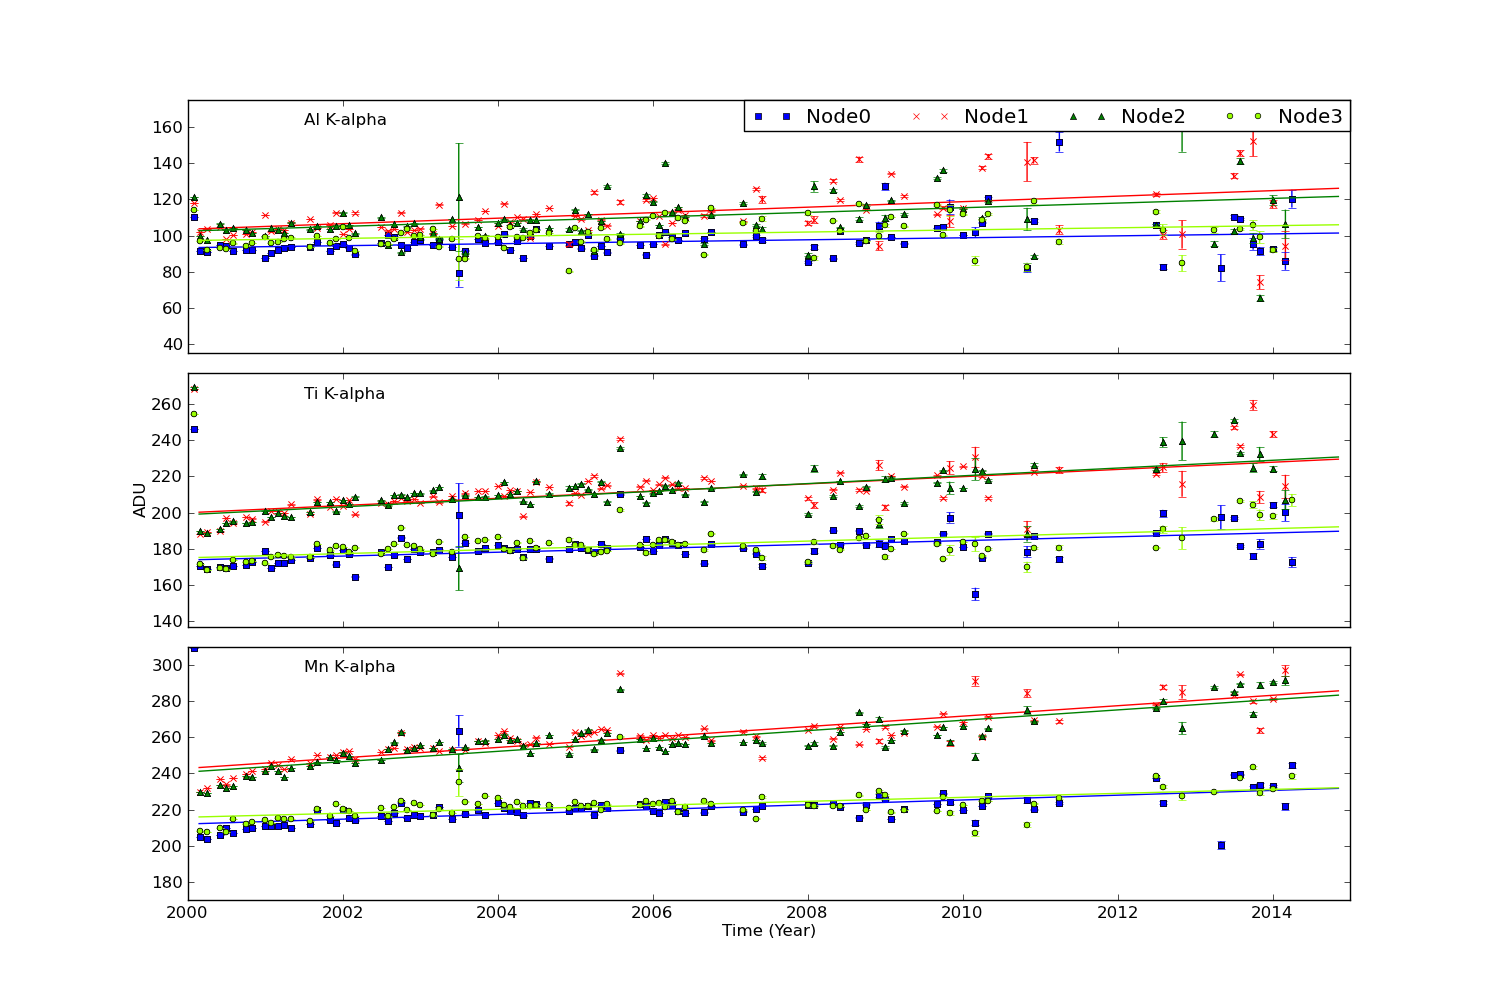The width and height of the screenshot is (1500, 1000).
Task: Click the Ti K-alpha panel title
Action: click(x=344, y=394)
